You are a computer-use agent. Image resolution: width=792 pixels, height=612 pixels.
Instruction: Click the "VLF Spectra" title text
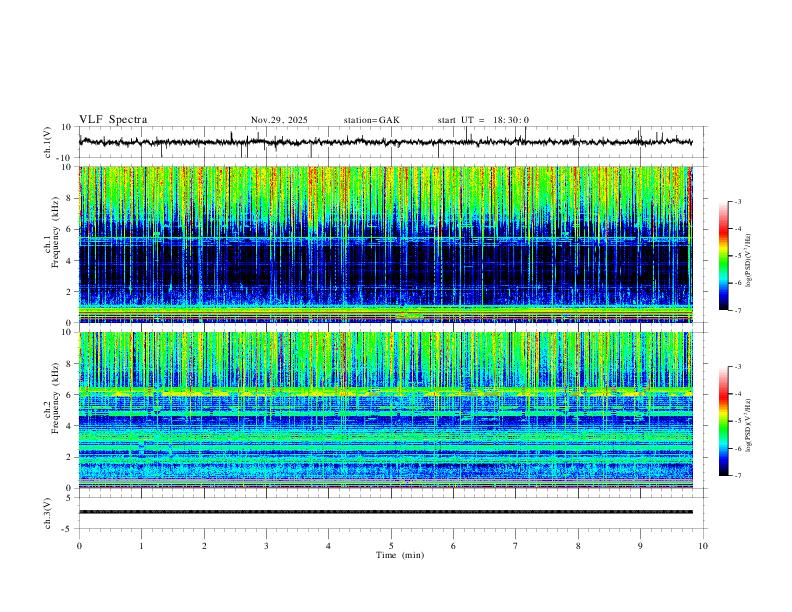[113, 120]
